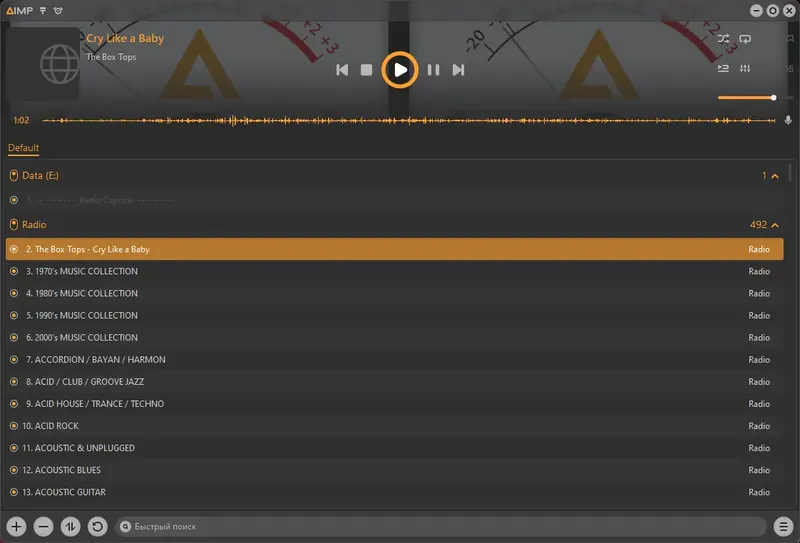Viewport: 800px width, 543px height.
Task: Stop playback
Action: [366, 70]
